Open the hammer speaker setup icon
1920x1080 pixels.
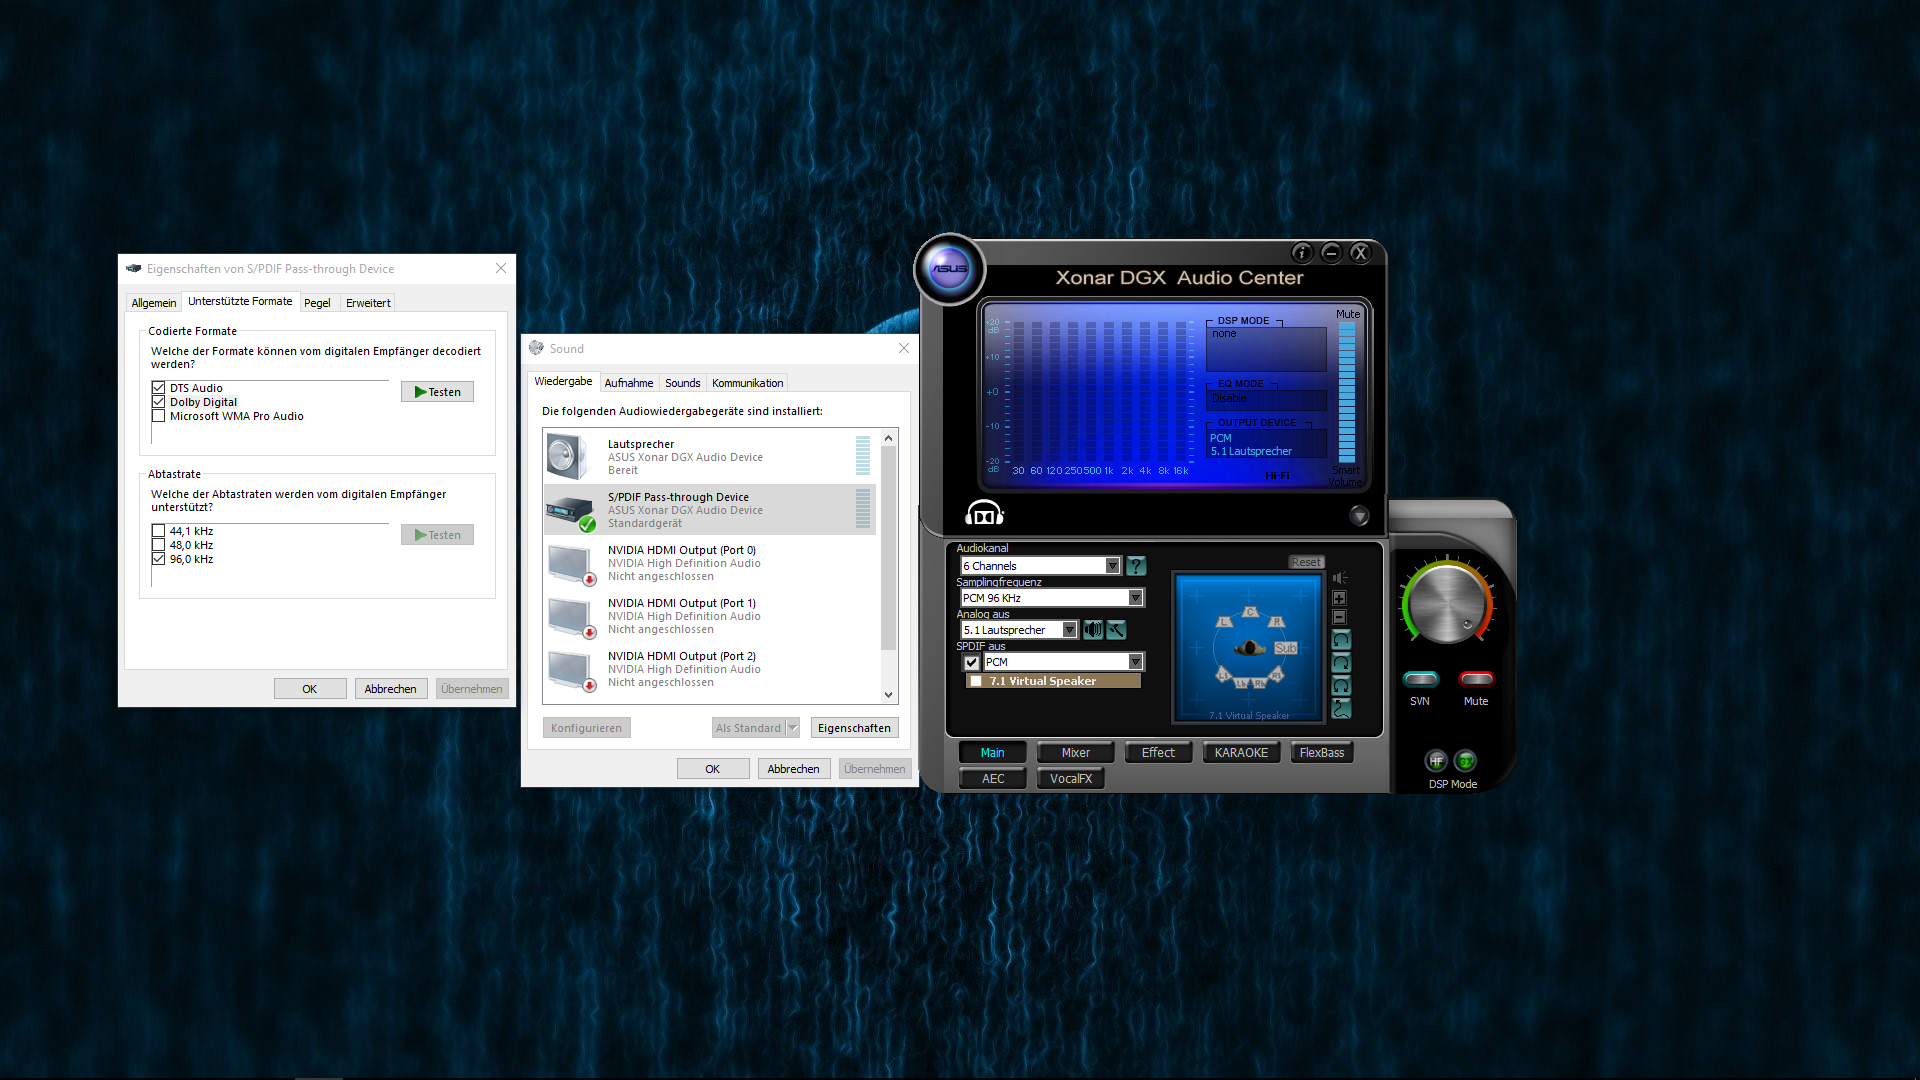click(x=1116, y=630)
